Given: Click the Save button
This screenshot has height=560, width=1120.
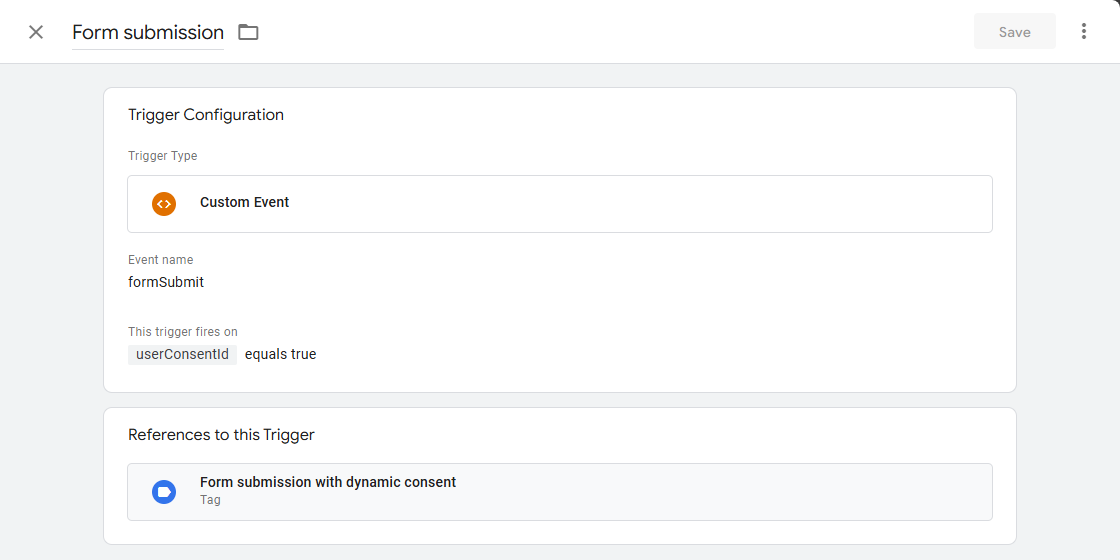Looking at the screenshot, I should (1014, 31).
